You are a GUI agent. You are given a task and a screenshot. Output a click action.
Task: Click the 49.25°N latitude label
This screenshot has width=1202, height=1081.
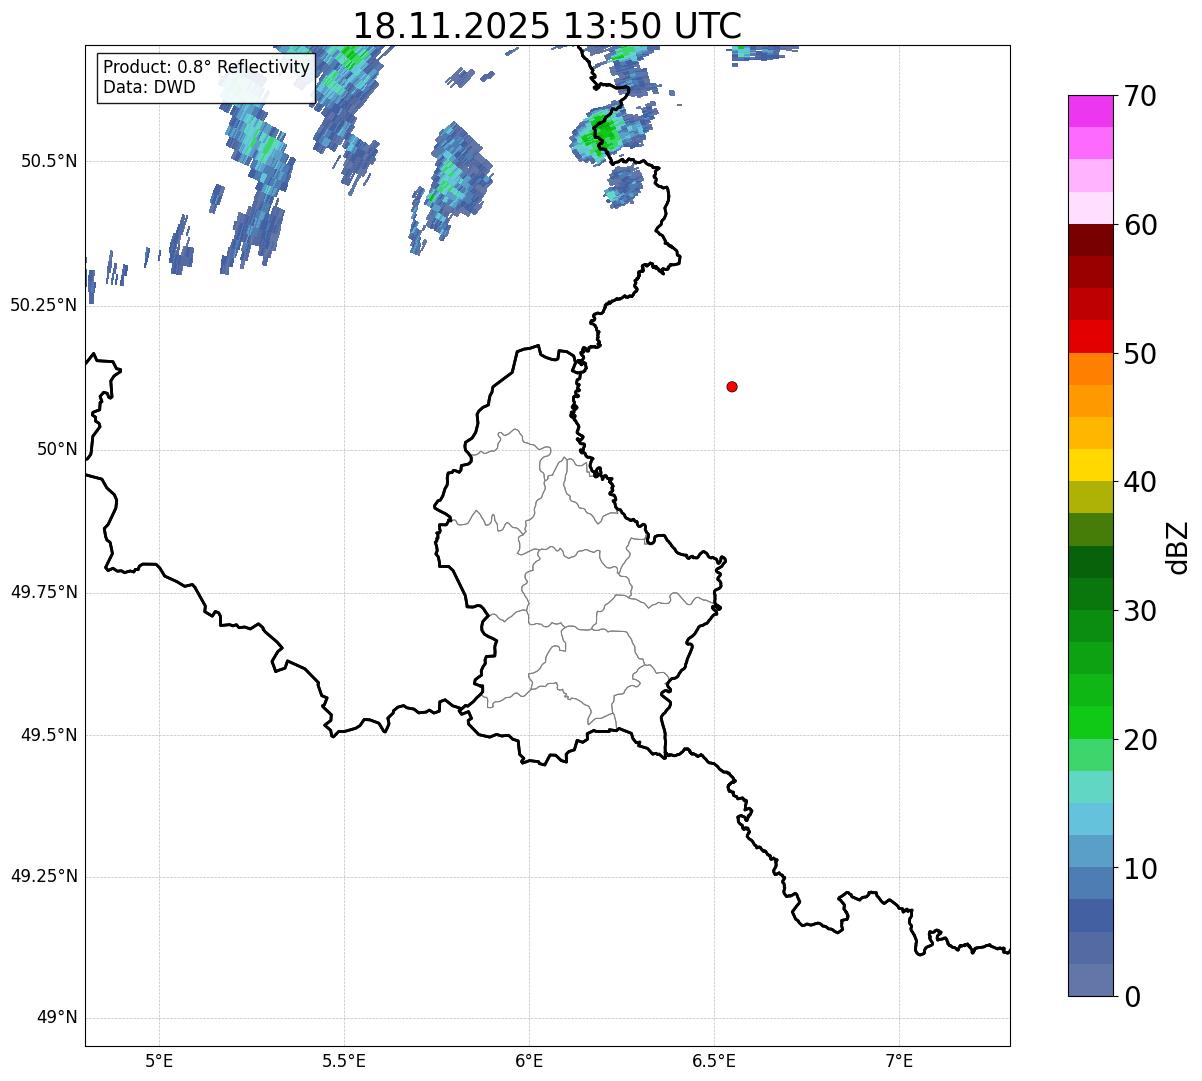tap(44, 876)
